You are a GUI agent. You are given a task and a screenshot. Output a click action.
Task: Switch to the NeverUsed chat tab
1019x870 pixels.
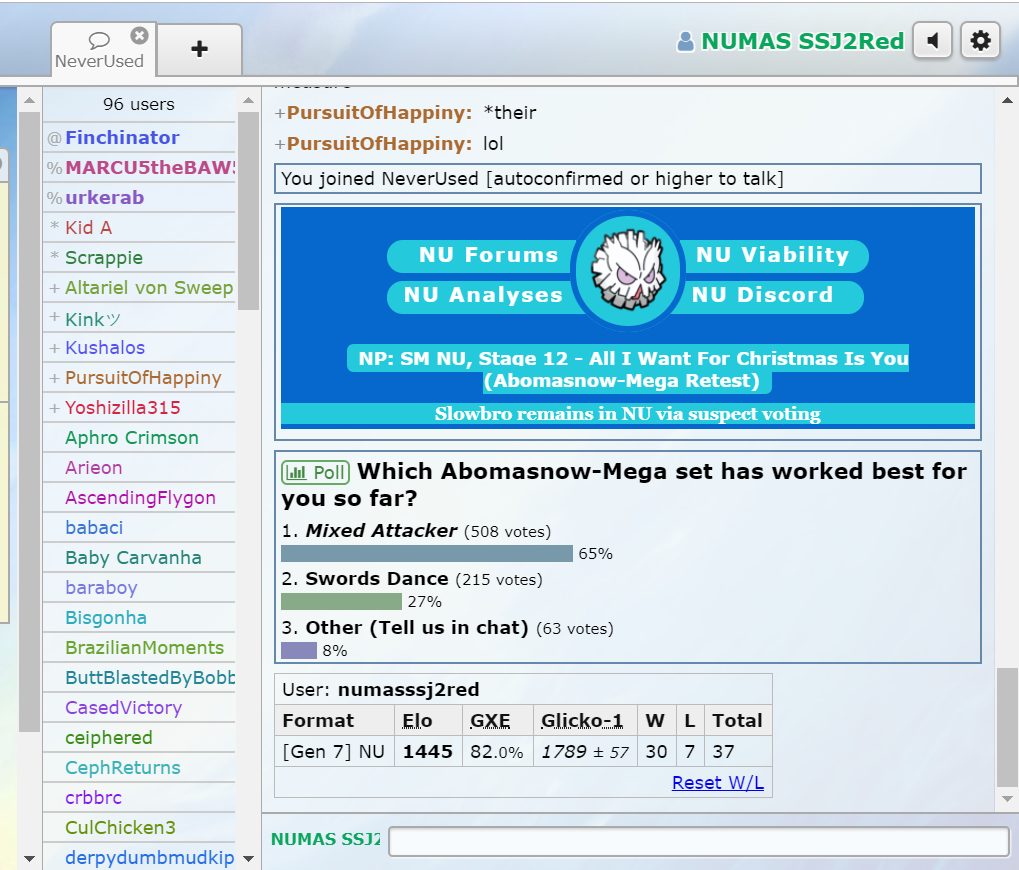[x=98, y=52]
